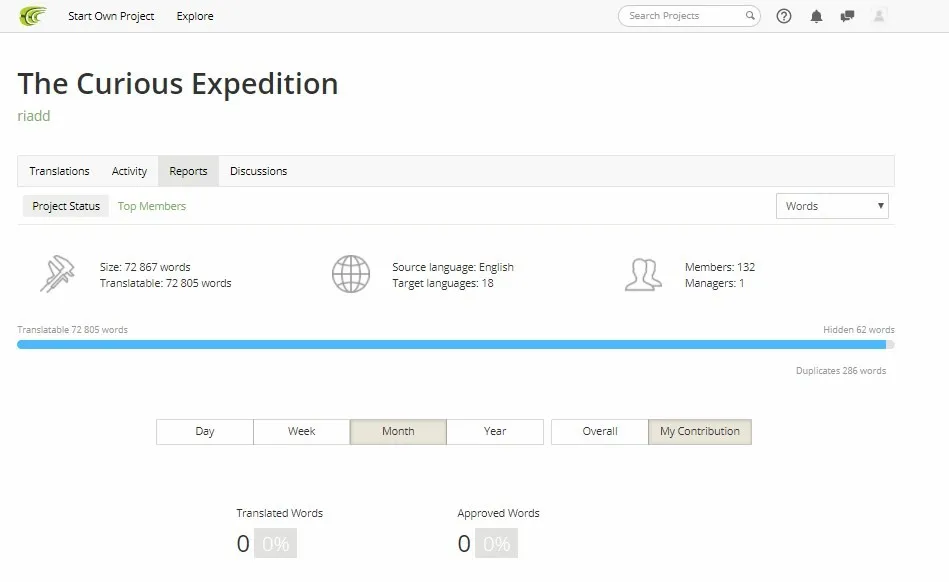Select the Year period

[x=495, y=432]
